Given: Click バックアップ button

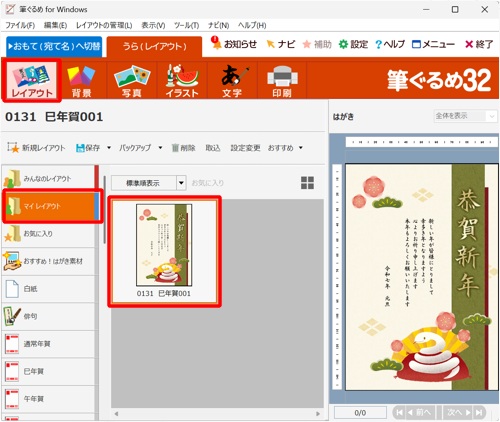Looking at the screenshot, I should click(x=135, y=148).
